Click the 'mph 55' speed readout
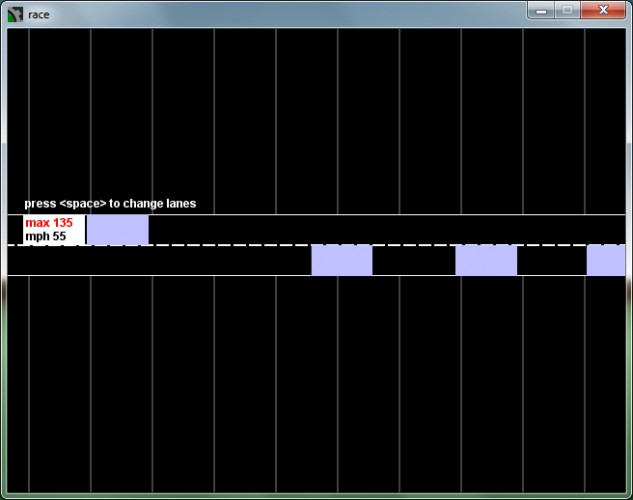The width and height of the screenshot is (633, 500). tap(46, 236)
